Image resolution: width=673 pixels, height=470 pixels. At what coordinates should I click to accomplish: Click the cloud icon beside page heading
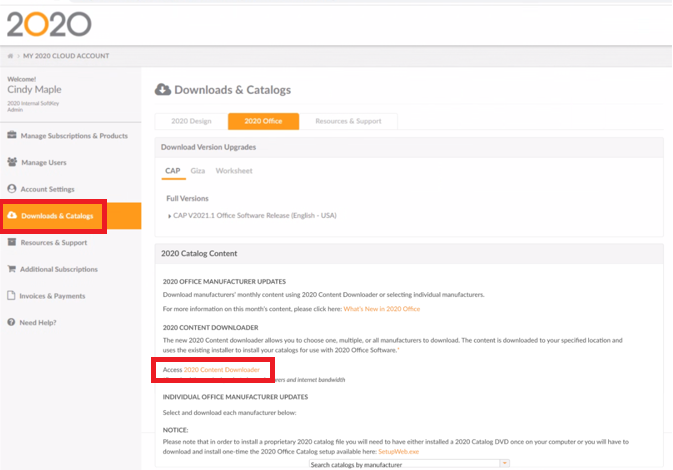[163, 89]
